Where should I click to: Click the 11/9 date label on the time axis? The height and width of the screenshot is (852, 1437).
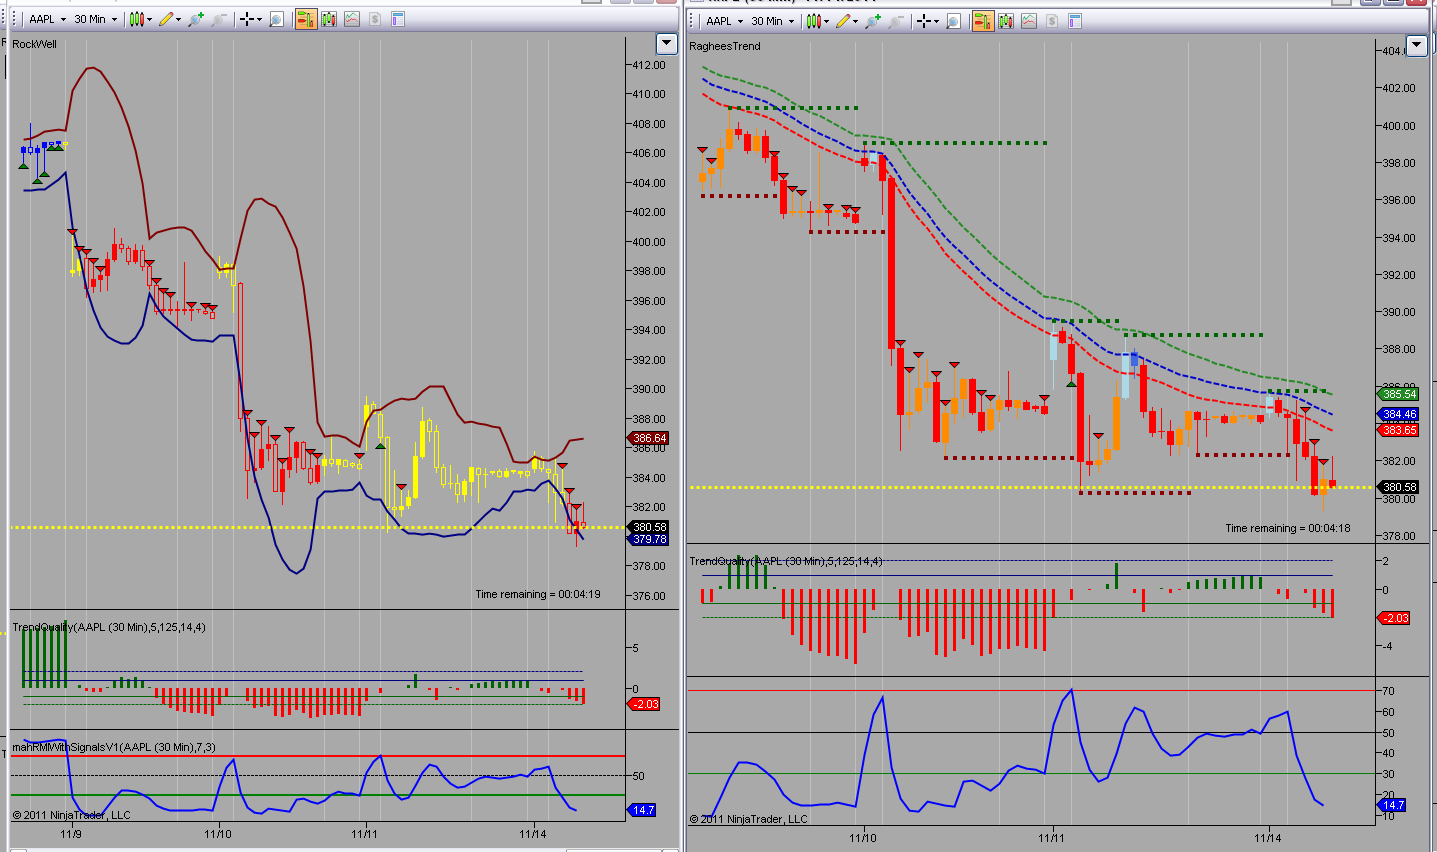click(71, 834)
